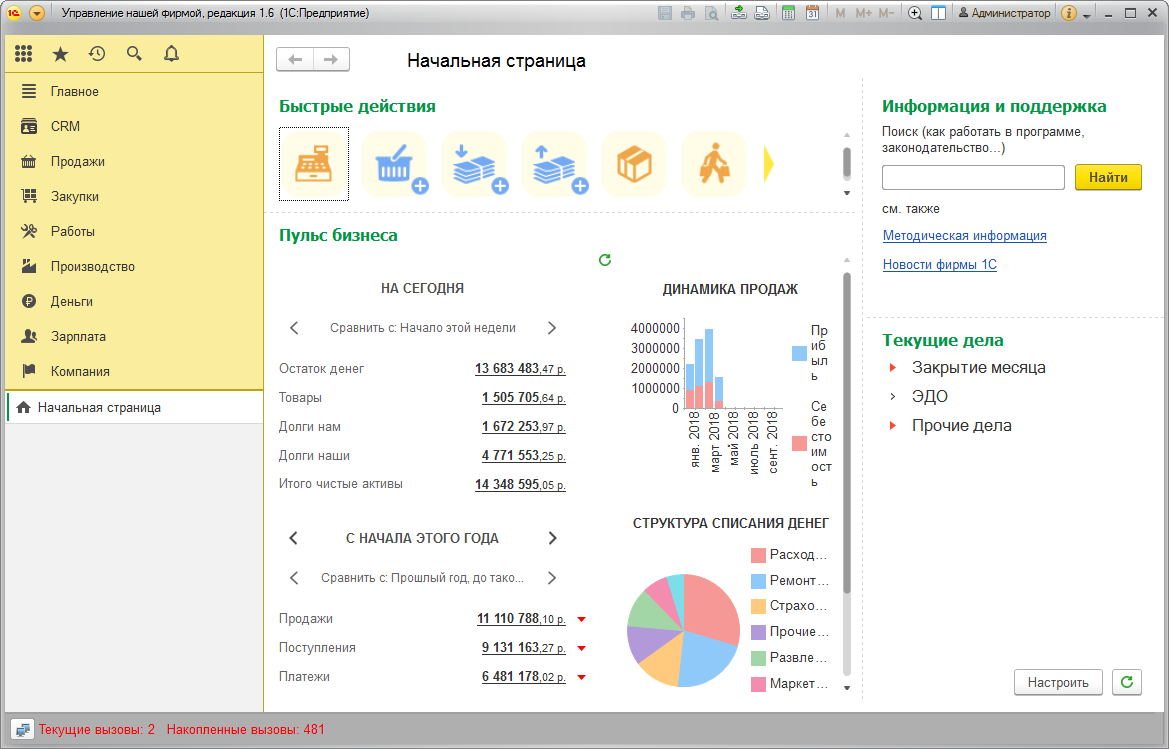Select the Начальная страница tab

point(134,408)
